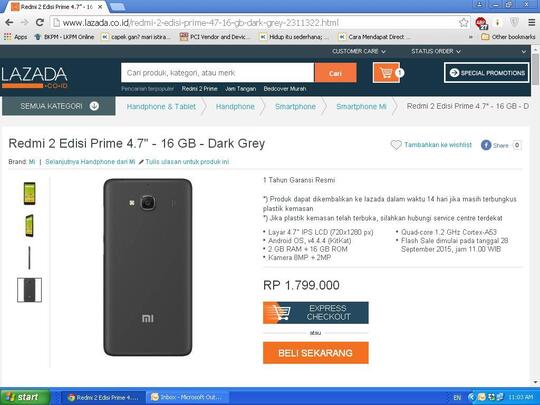Open the Windows start button

click(x=24, y=397)
